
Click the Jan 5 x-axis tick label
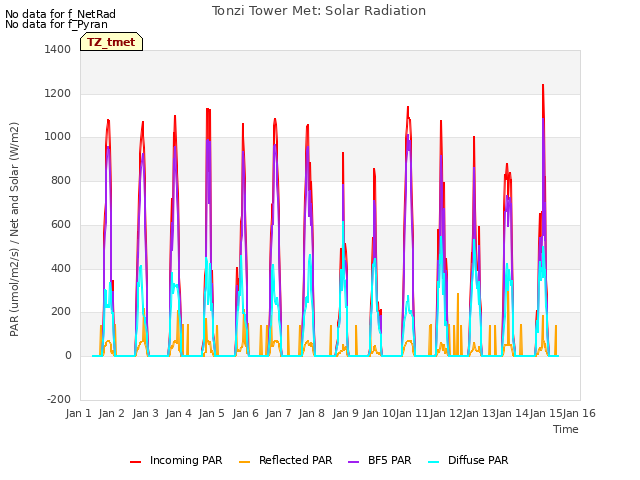pyautogui.click(x=211, y=413)
